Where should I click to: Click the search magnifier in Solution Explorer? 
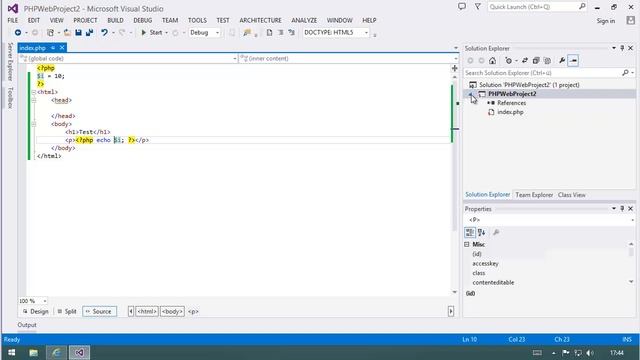click(x=625, y=73)
